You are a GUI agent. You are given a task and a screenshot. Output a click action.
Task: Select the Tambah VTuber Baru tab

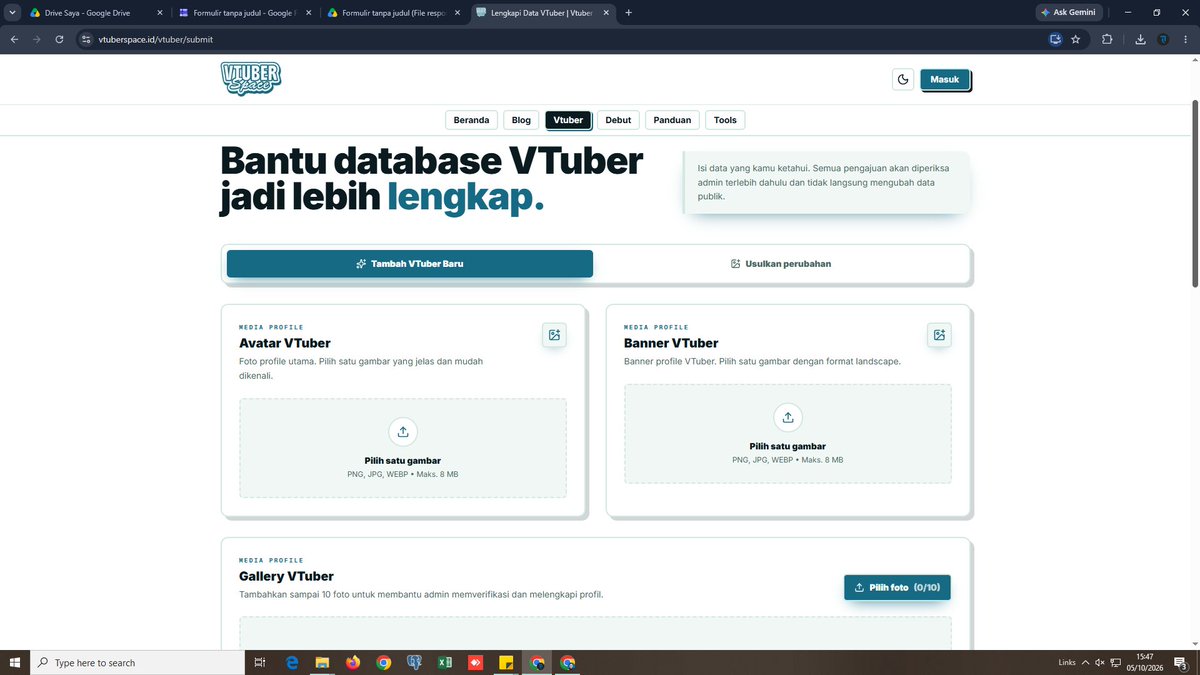(x=410, y=264)
